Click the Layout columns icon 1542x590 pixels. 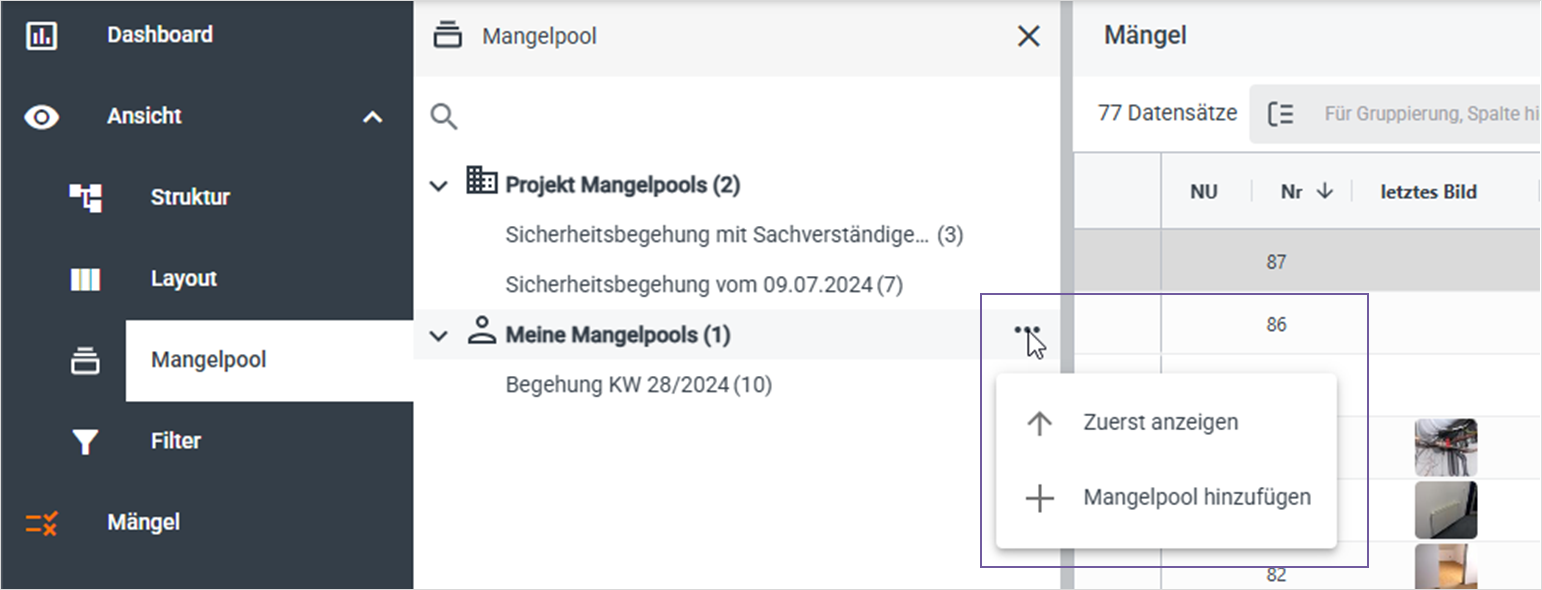85,279
